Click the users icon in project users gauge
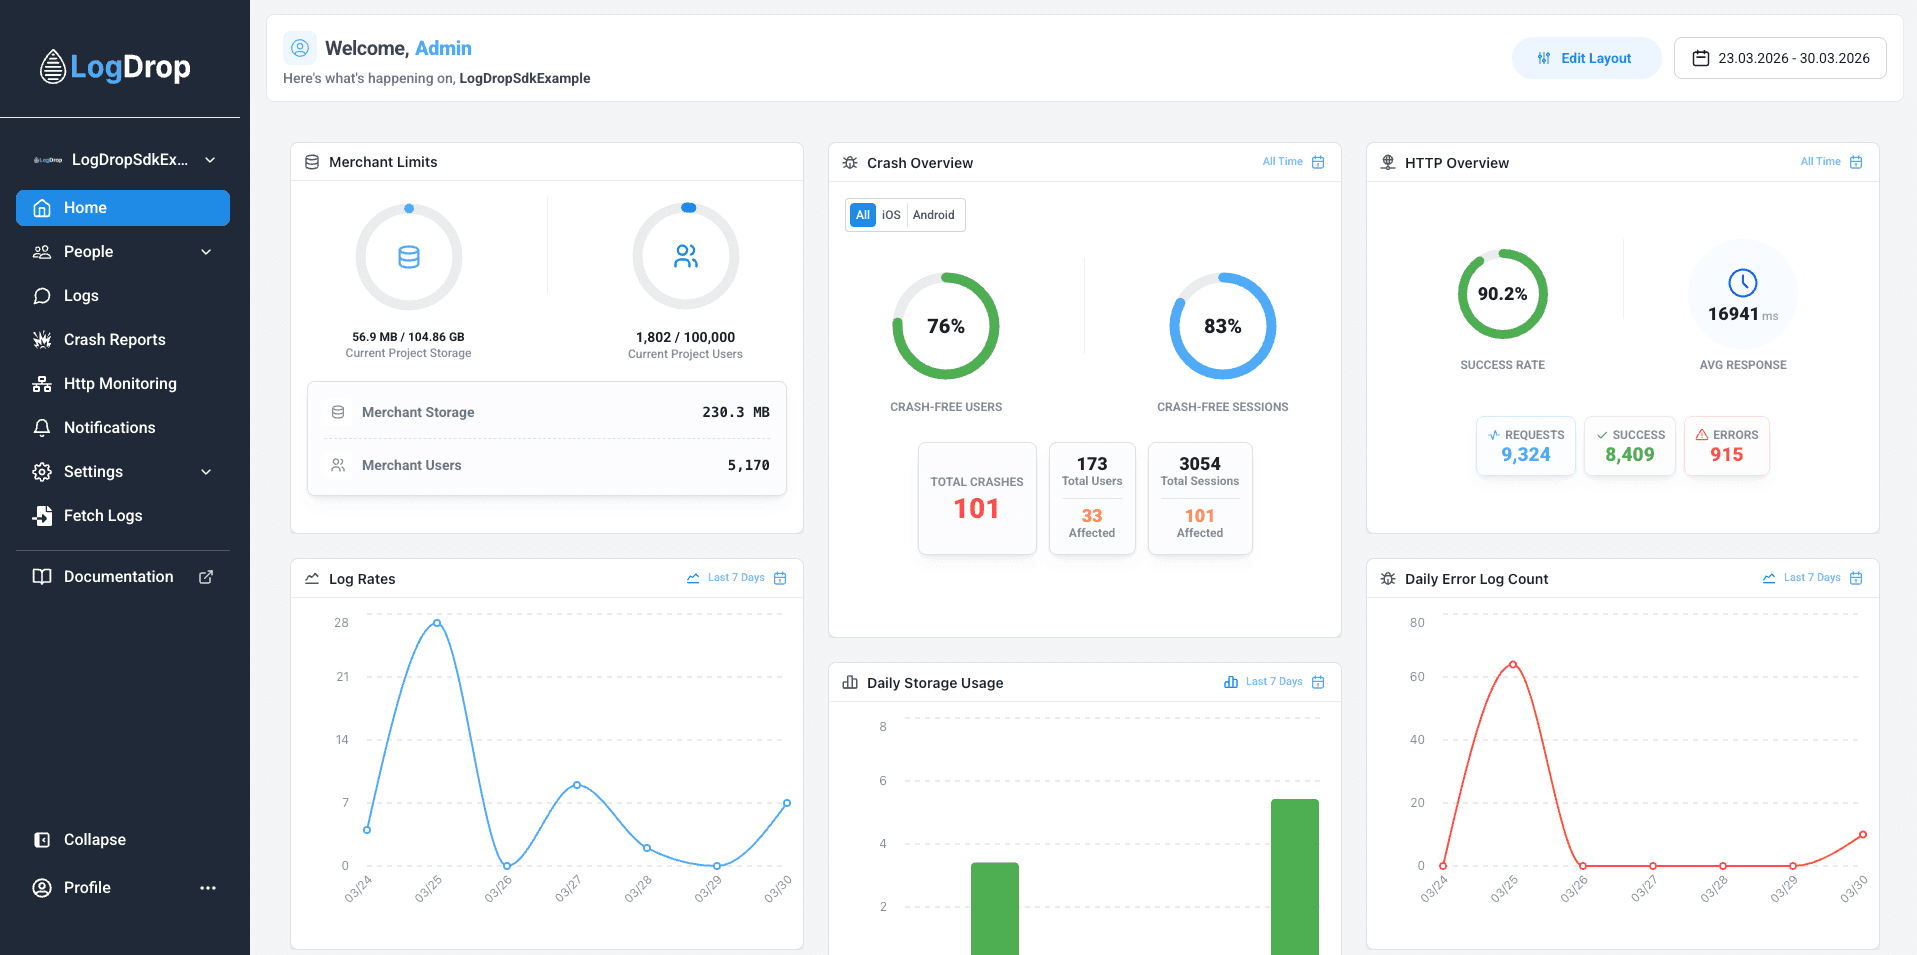The width and height of the screenshot is (1917, 955). pyautogui.click(x=686, y=257)
